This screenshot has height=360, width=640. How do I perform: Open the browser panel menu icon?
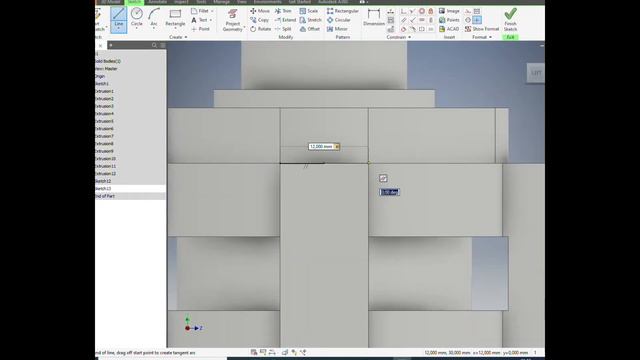[163, 45]
